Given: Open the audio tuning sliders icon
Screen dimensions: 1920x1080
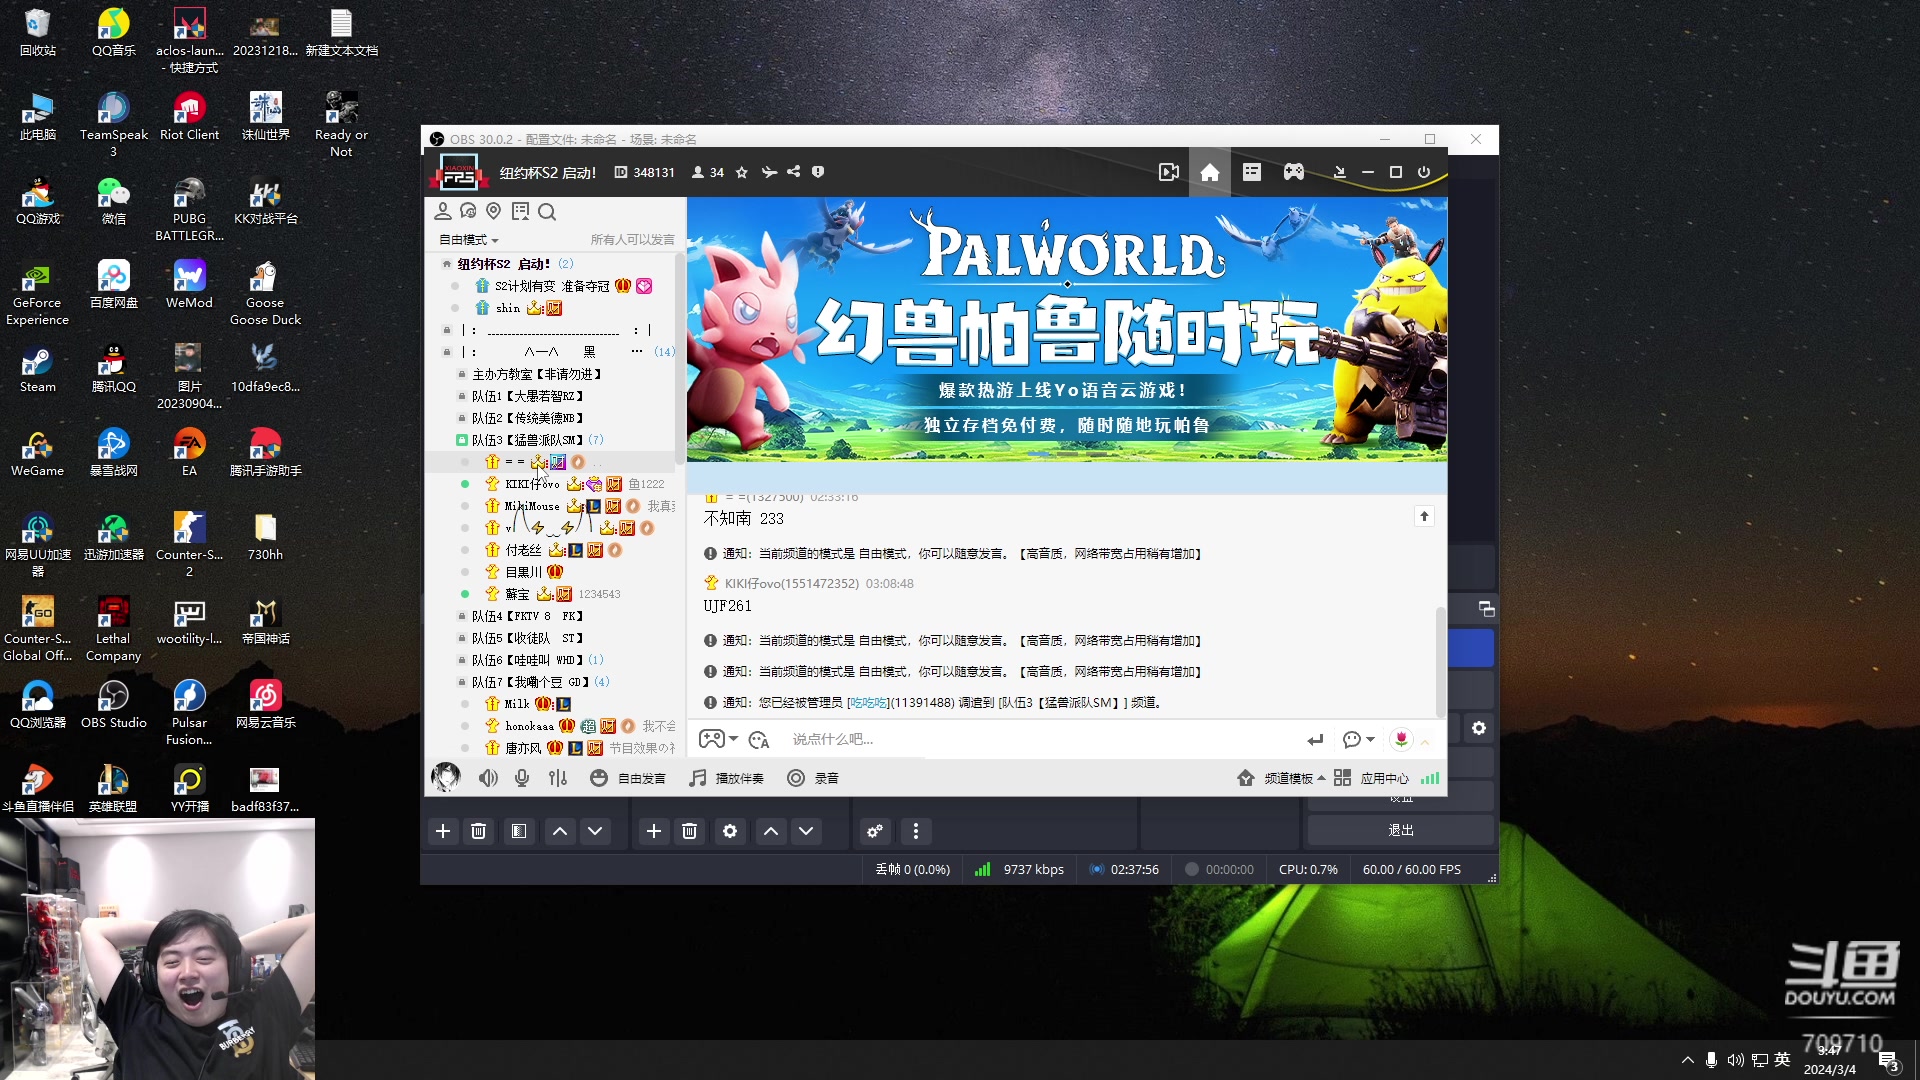Looking at the screenshot, I should 558,778.
